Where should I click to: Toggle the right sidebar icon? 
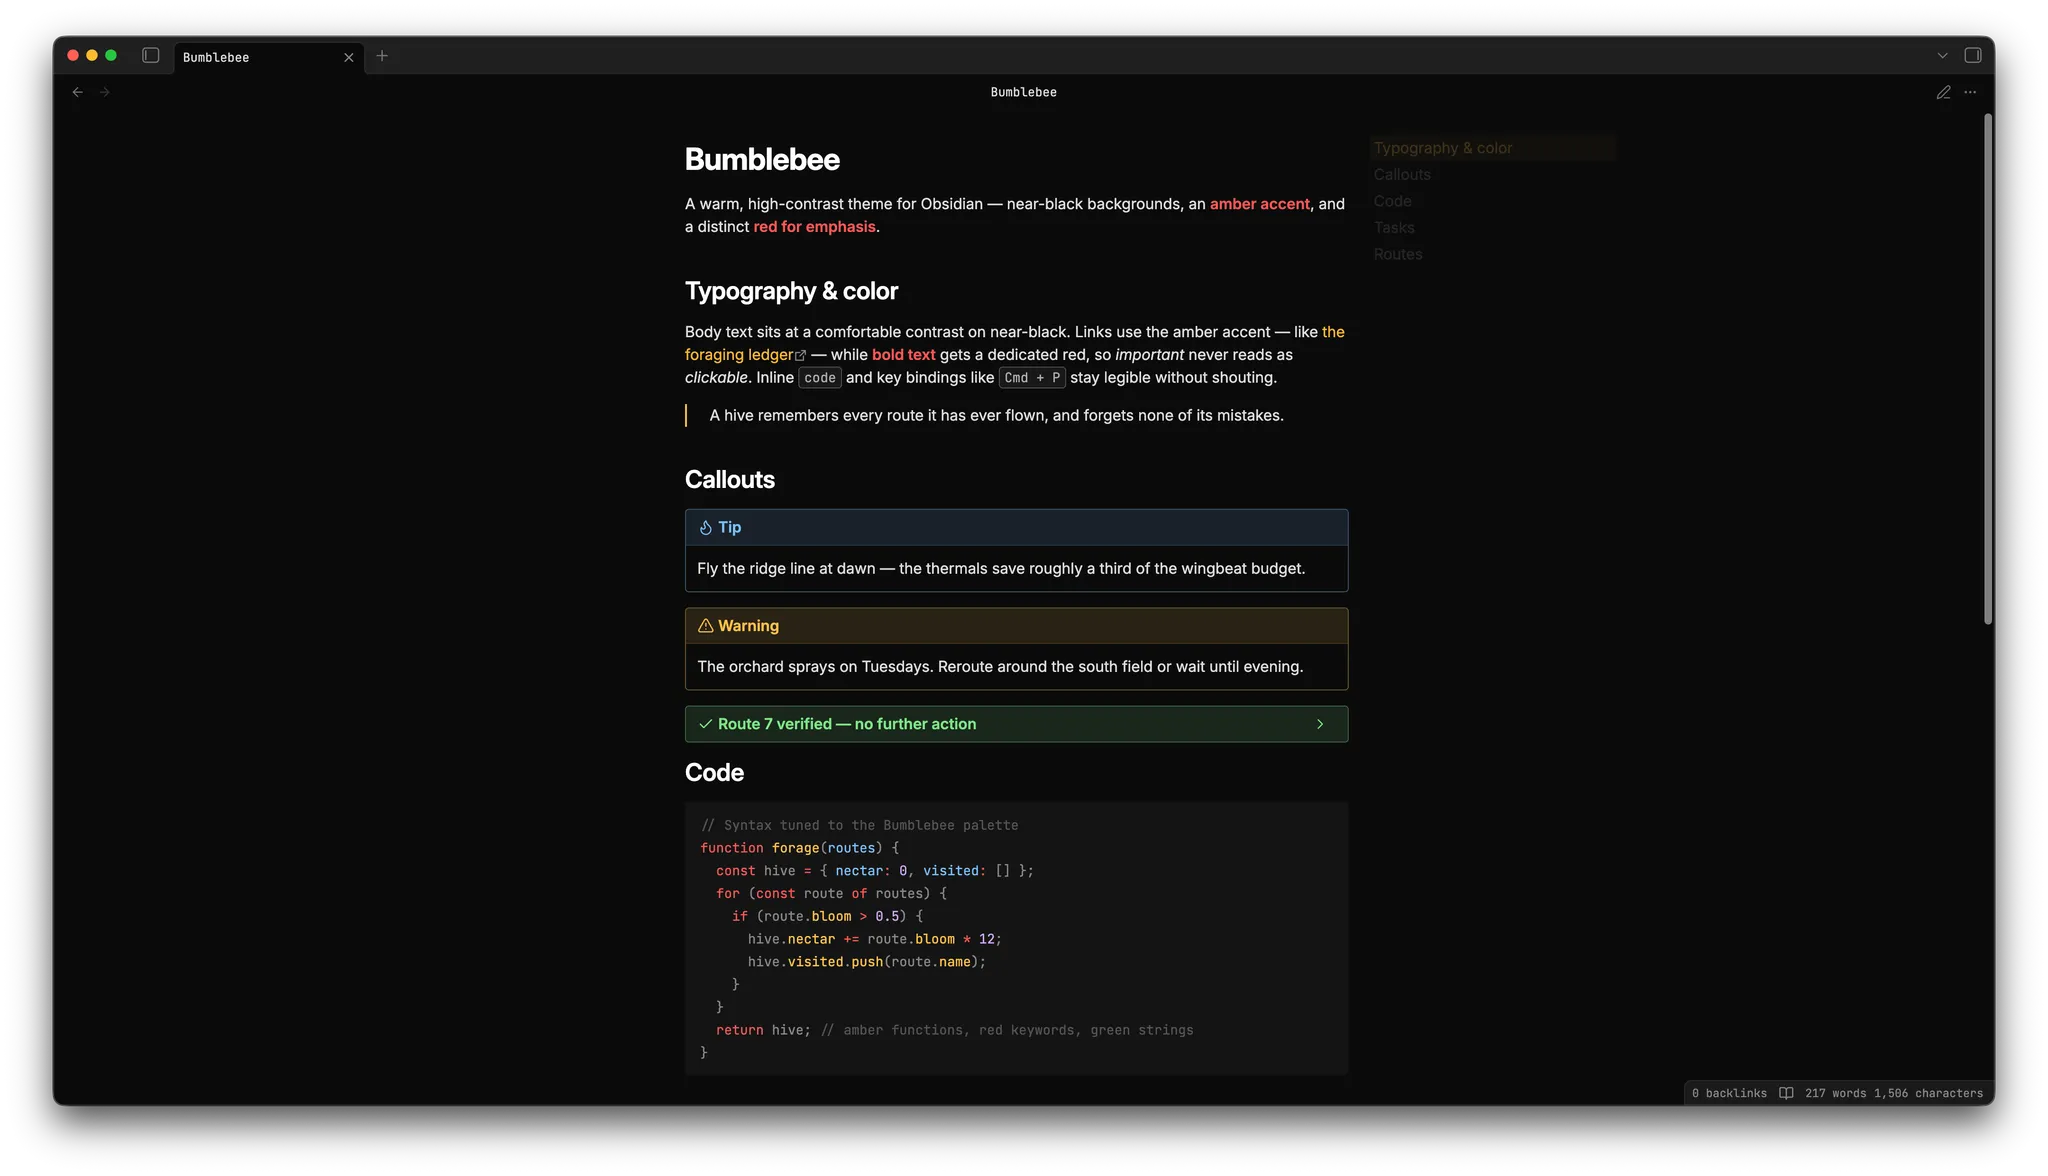tap(1973, 56)
